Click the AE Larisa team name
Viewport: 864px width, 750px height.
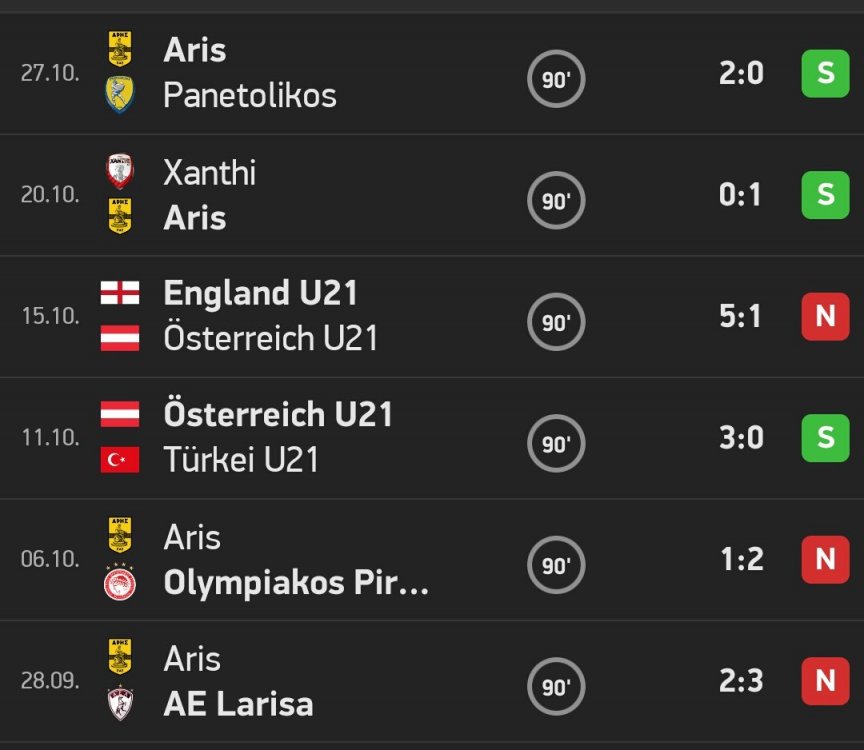coord(238,704)
